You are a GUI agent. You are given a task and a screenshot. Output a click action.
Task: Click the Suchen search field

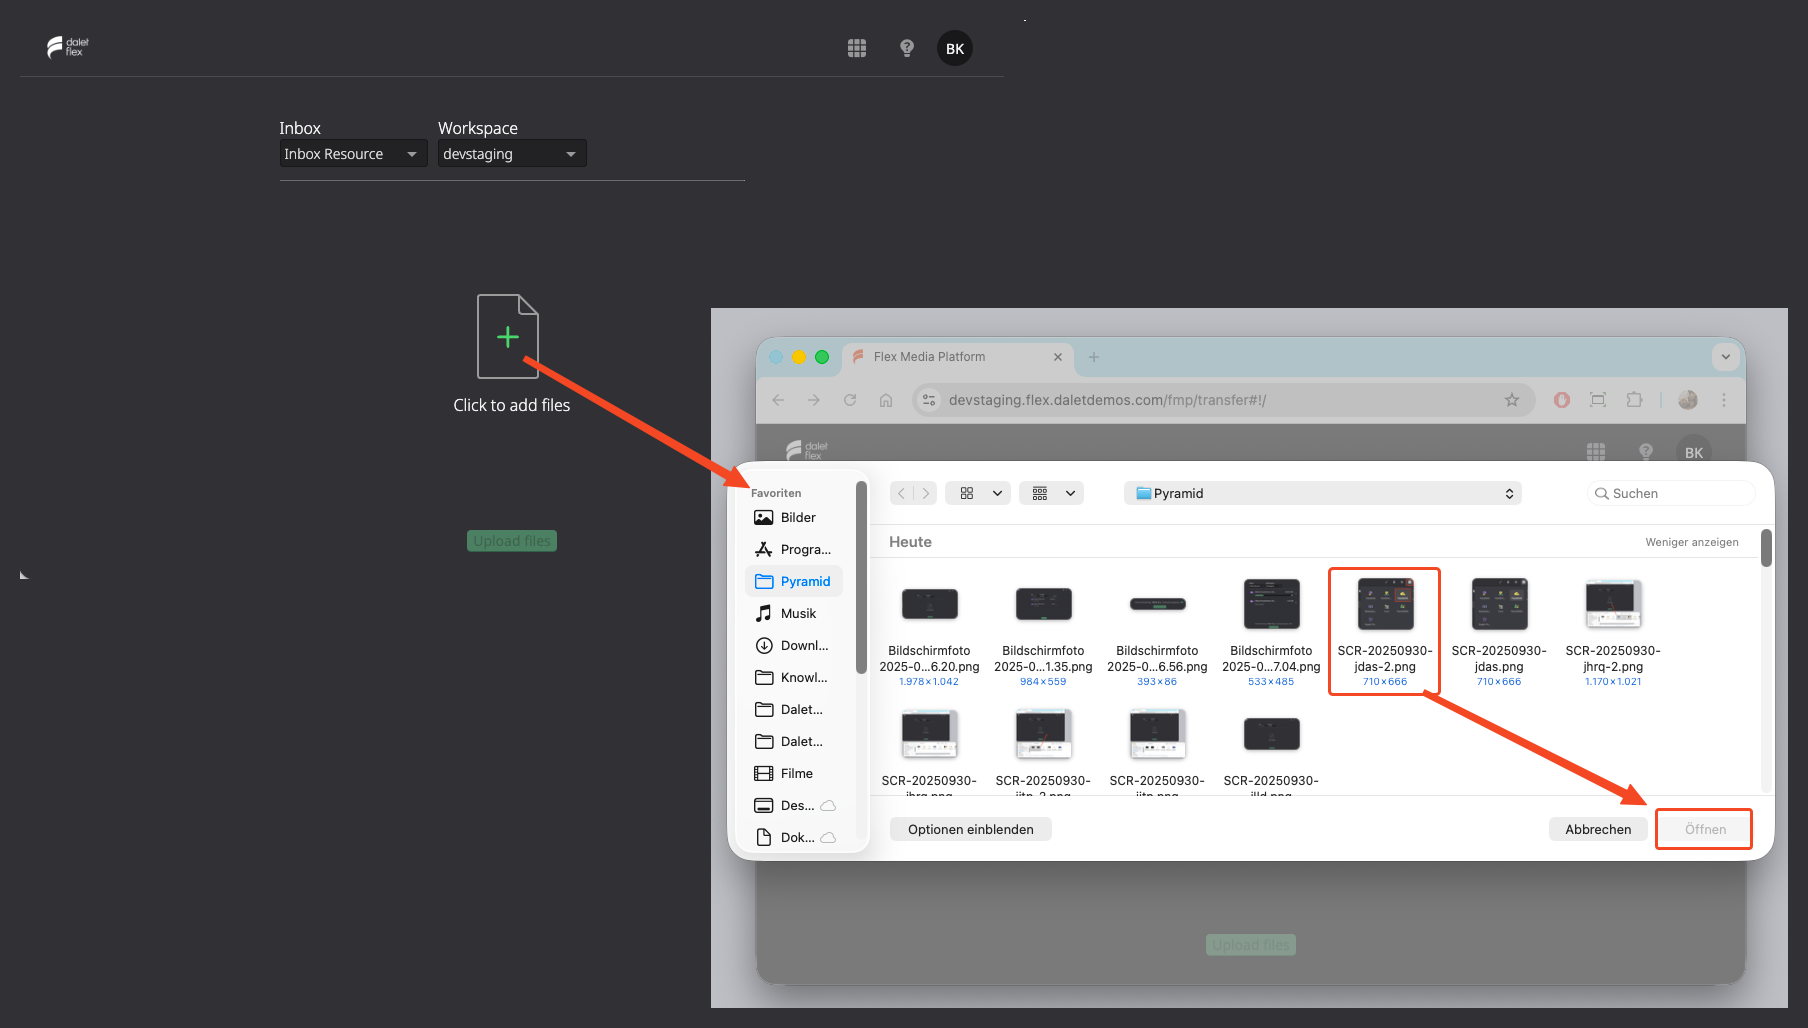pyautogui.click(x=1671, y=493)
